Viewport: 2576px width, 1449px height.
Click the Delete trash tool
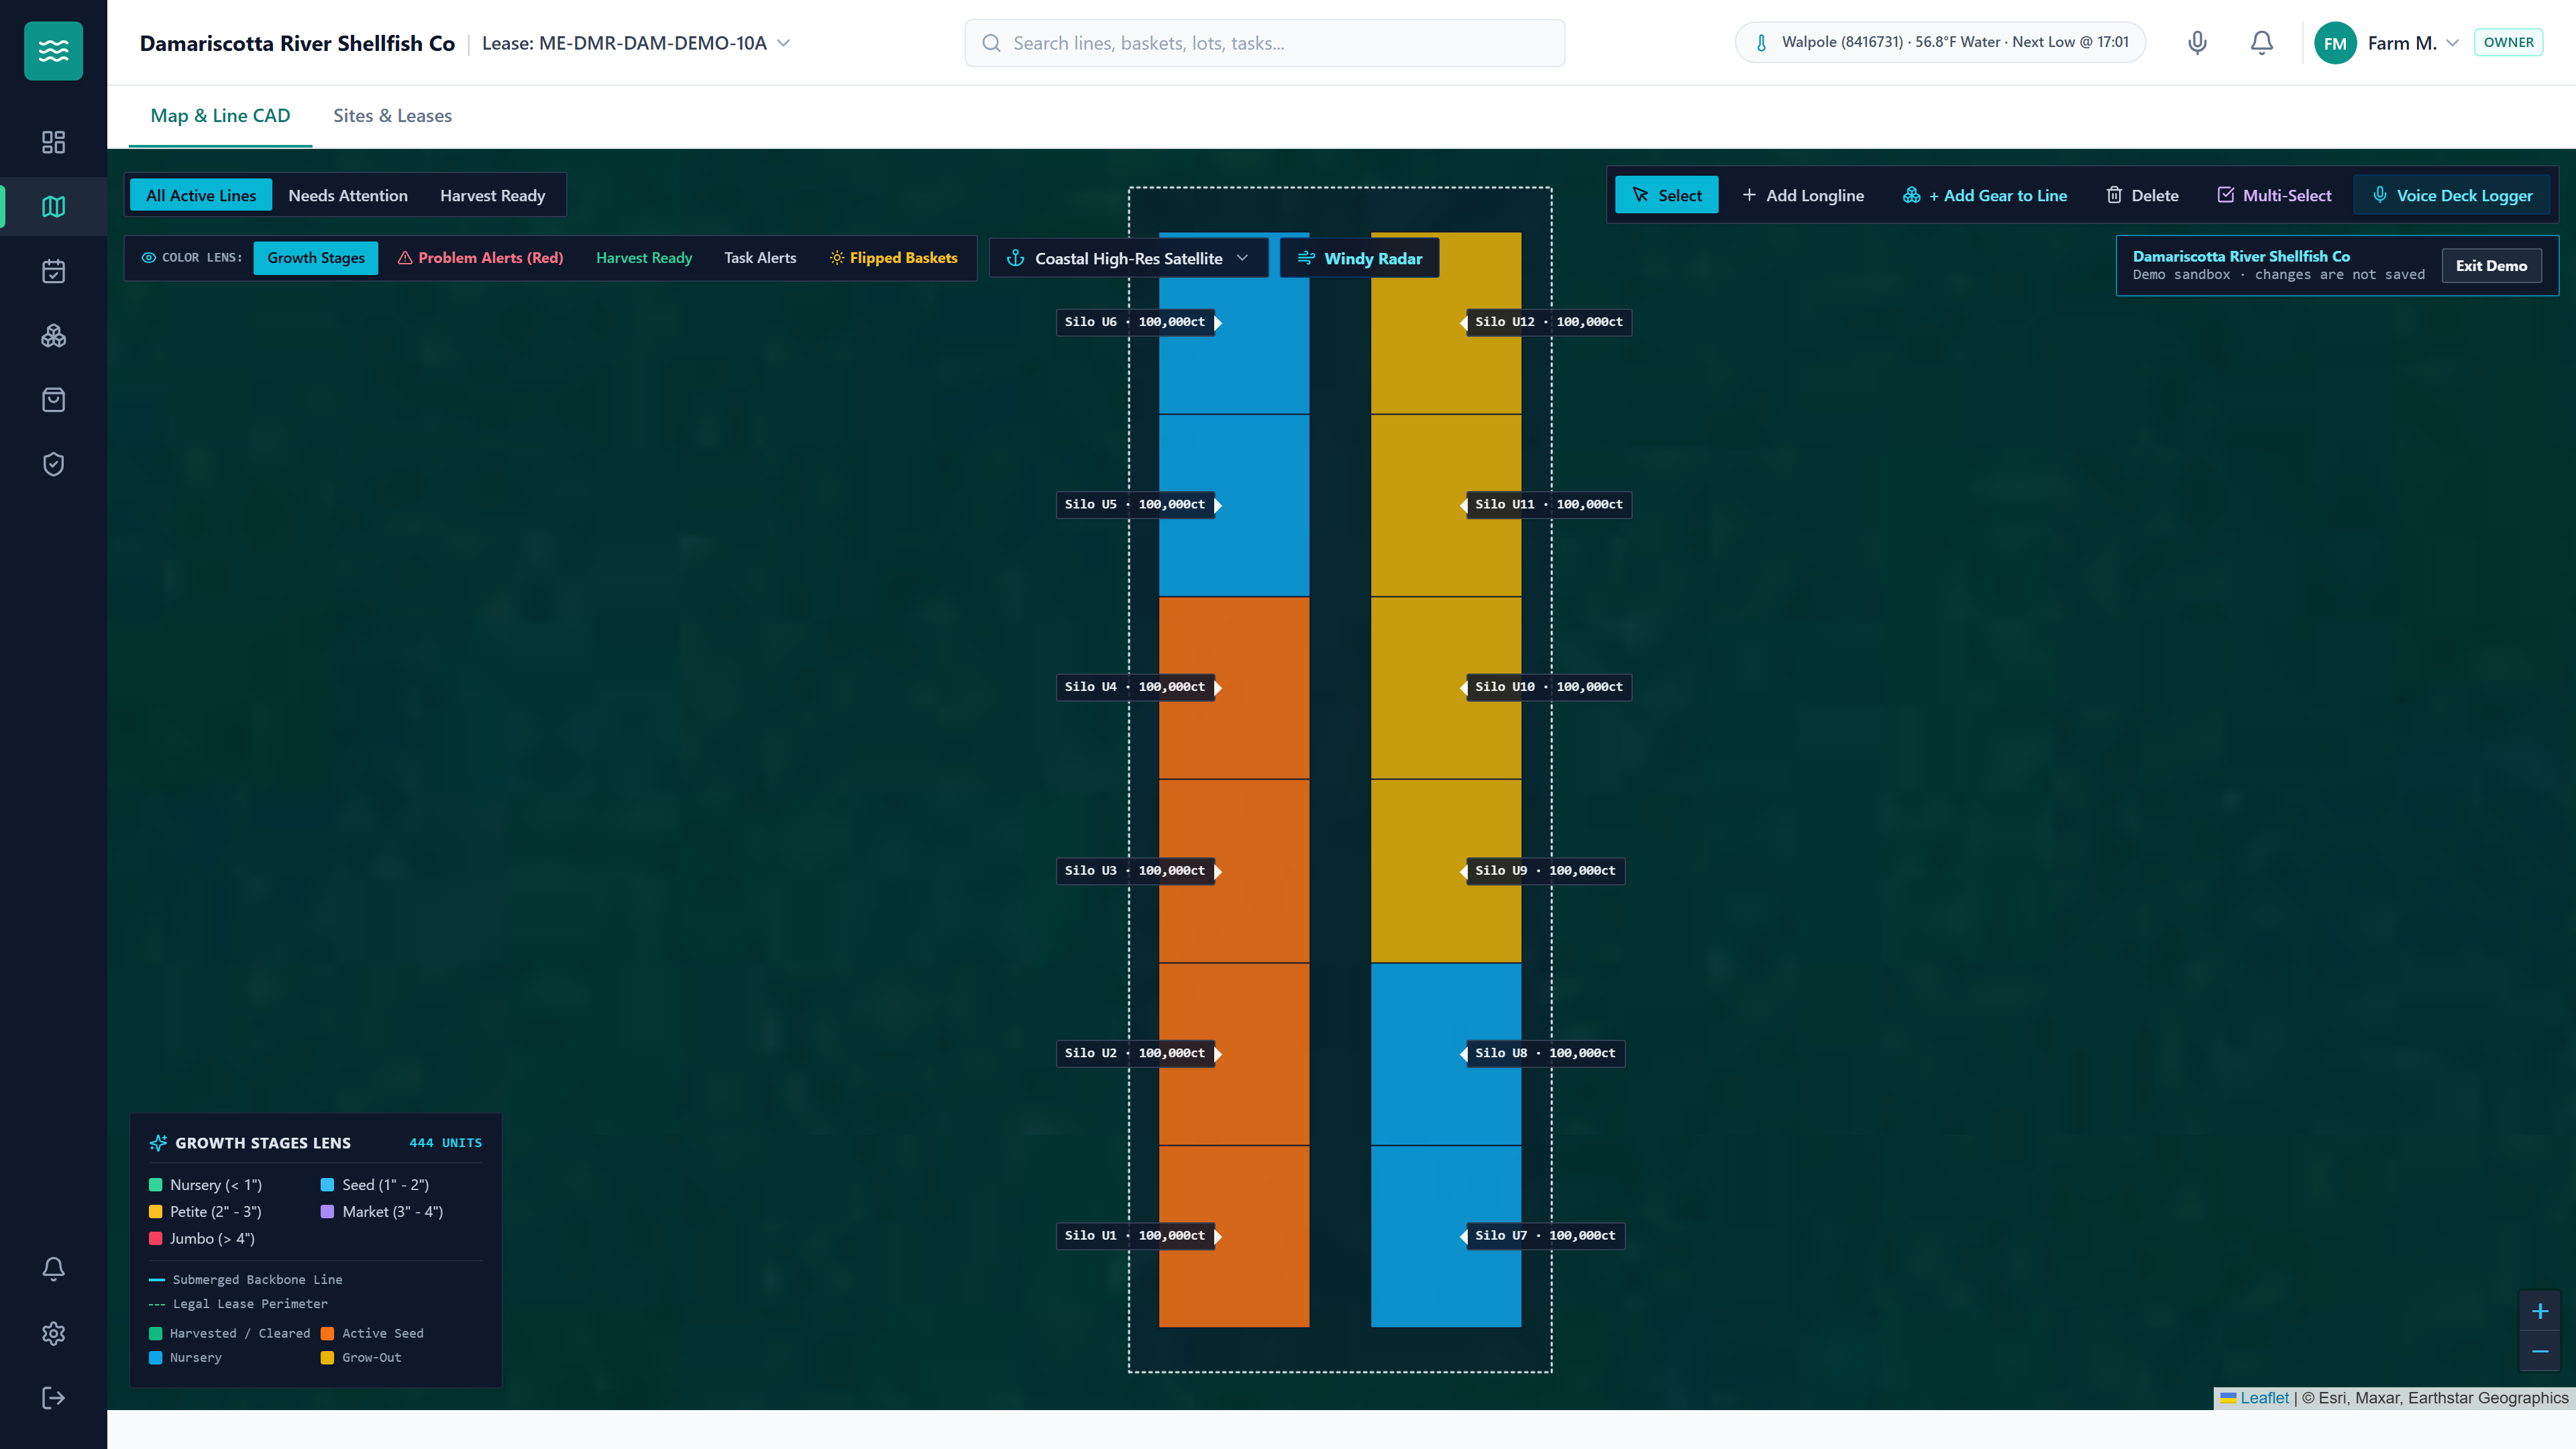pos(2142,195)
